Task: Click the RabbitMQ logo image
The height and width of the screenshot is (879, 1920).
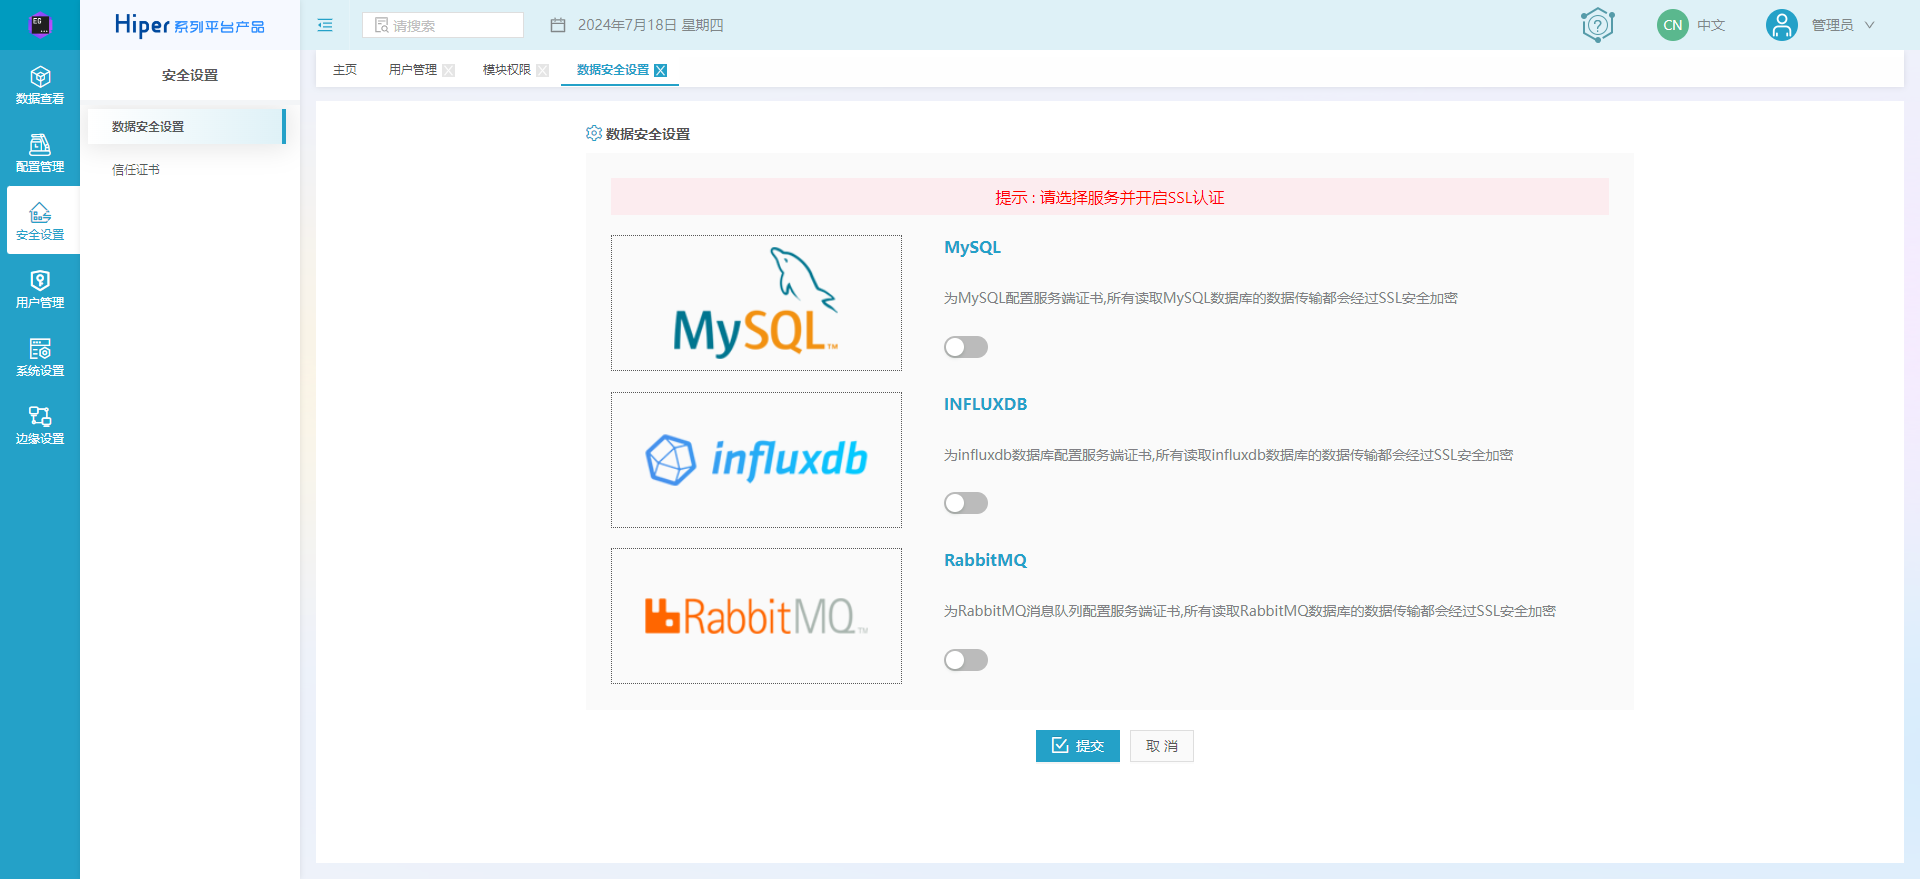Action: (x=756, y=616)
